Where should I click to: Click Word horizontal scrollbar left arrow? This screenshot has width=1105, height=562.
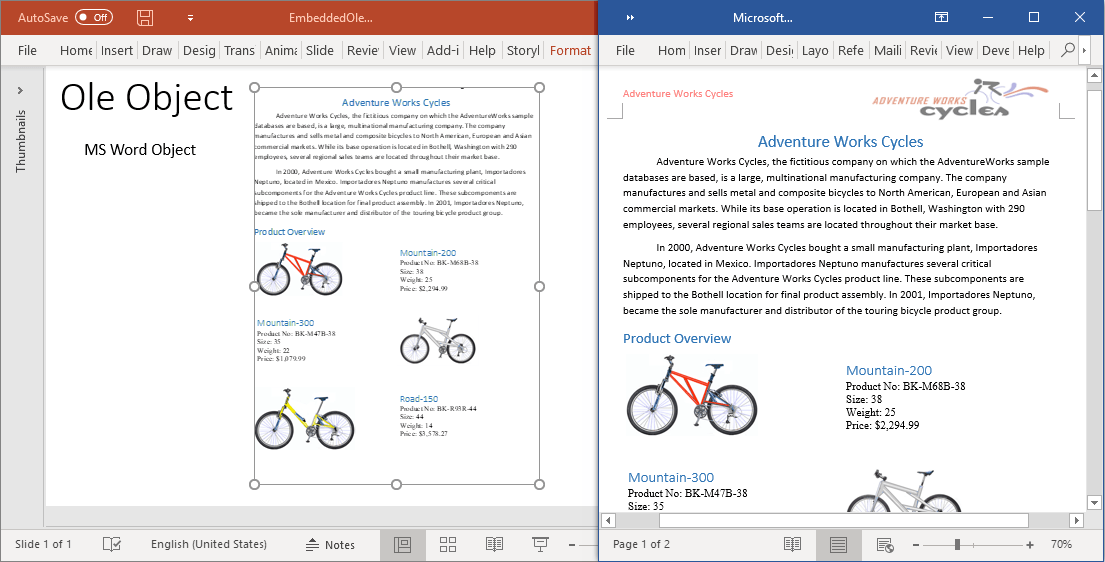(608, 520)
